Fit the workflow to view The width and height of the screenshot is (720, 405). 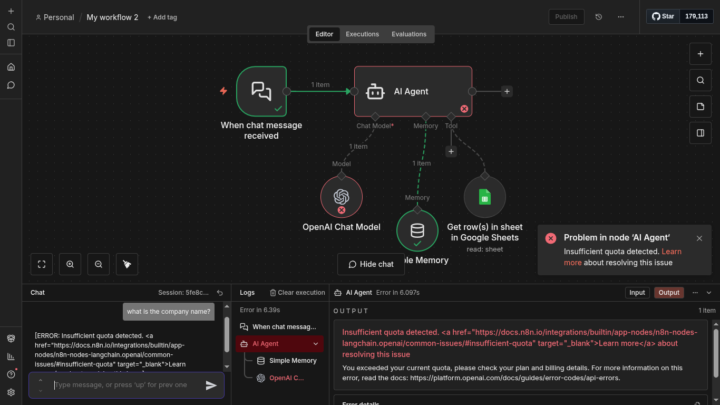coord(42,264)
